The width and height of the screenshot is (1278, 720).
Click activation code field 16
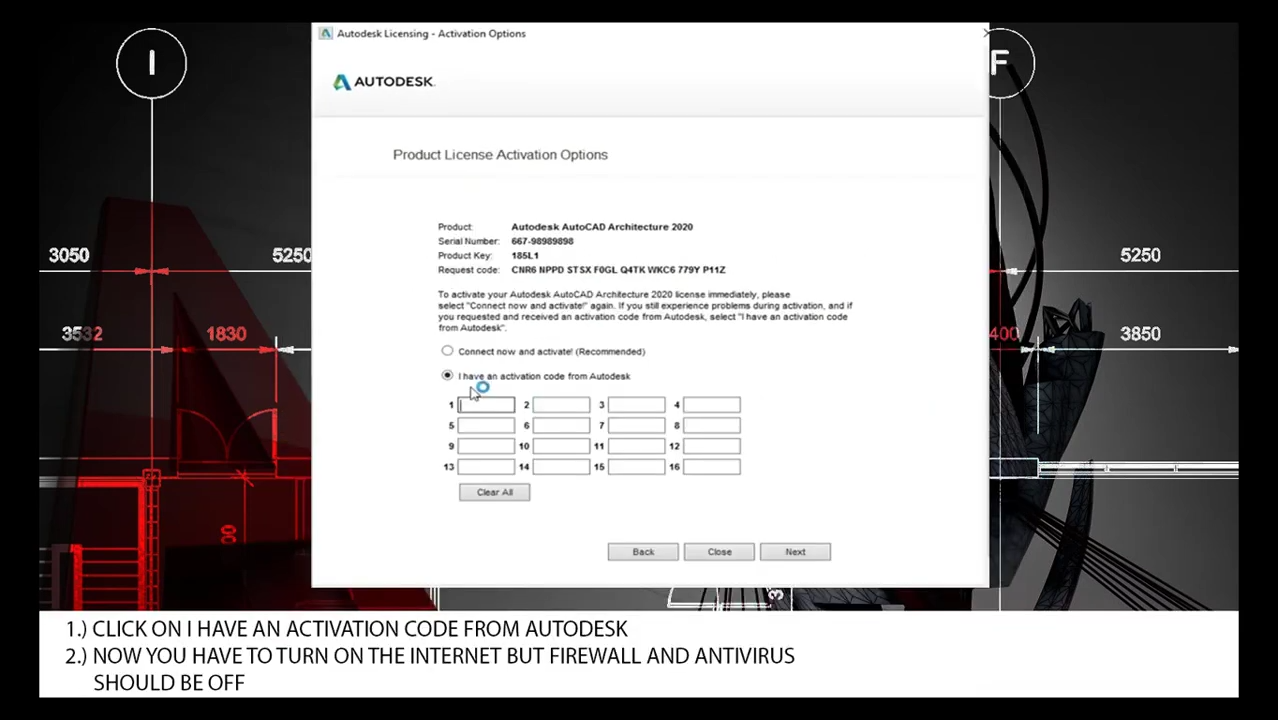[711, 467]
